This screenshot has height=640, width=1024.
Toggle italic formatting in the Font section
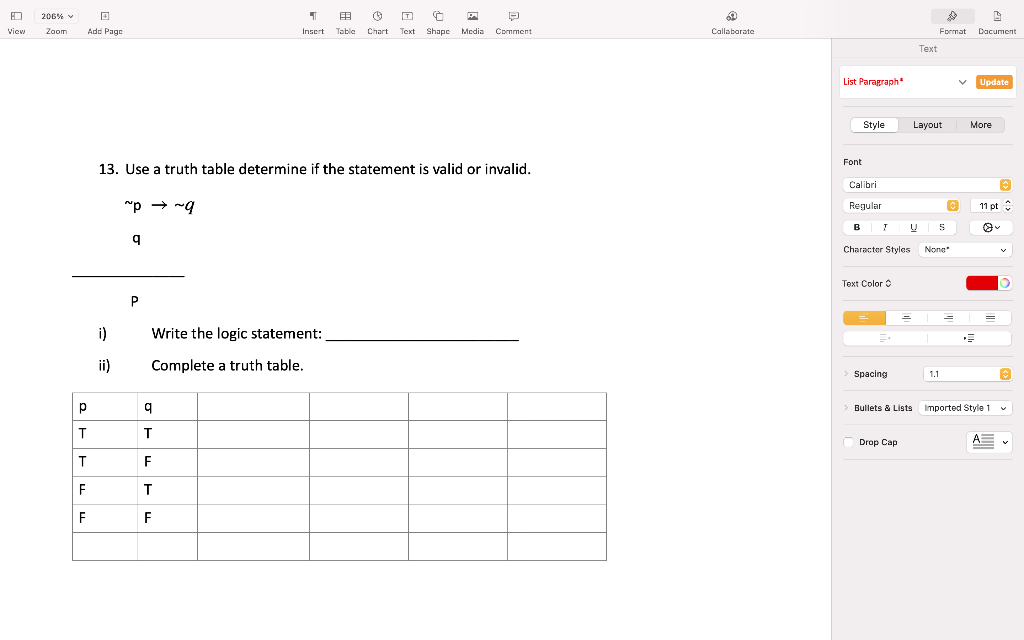(x=884, y=227)
